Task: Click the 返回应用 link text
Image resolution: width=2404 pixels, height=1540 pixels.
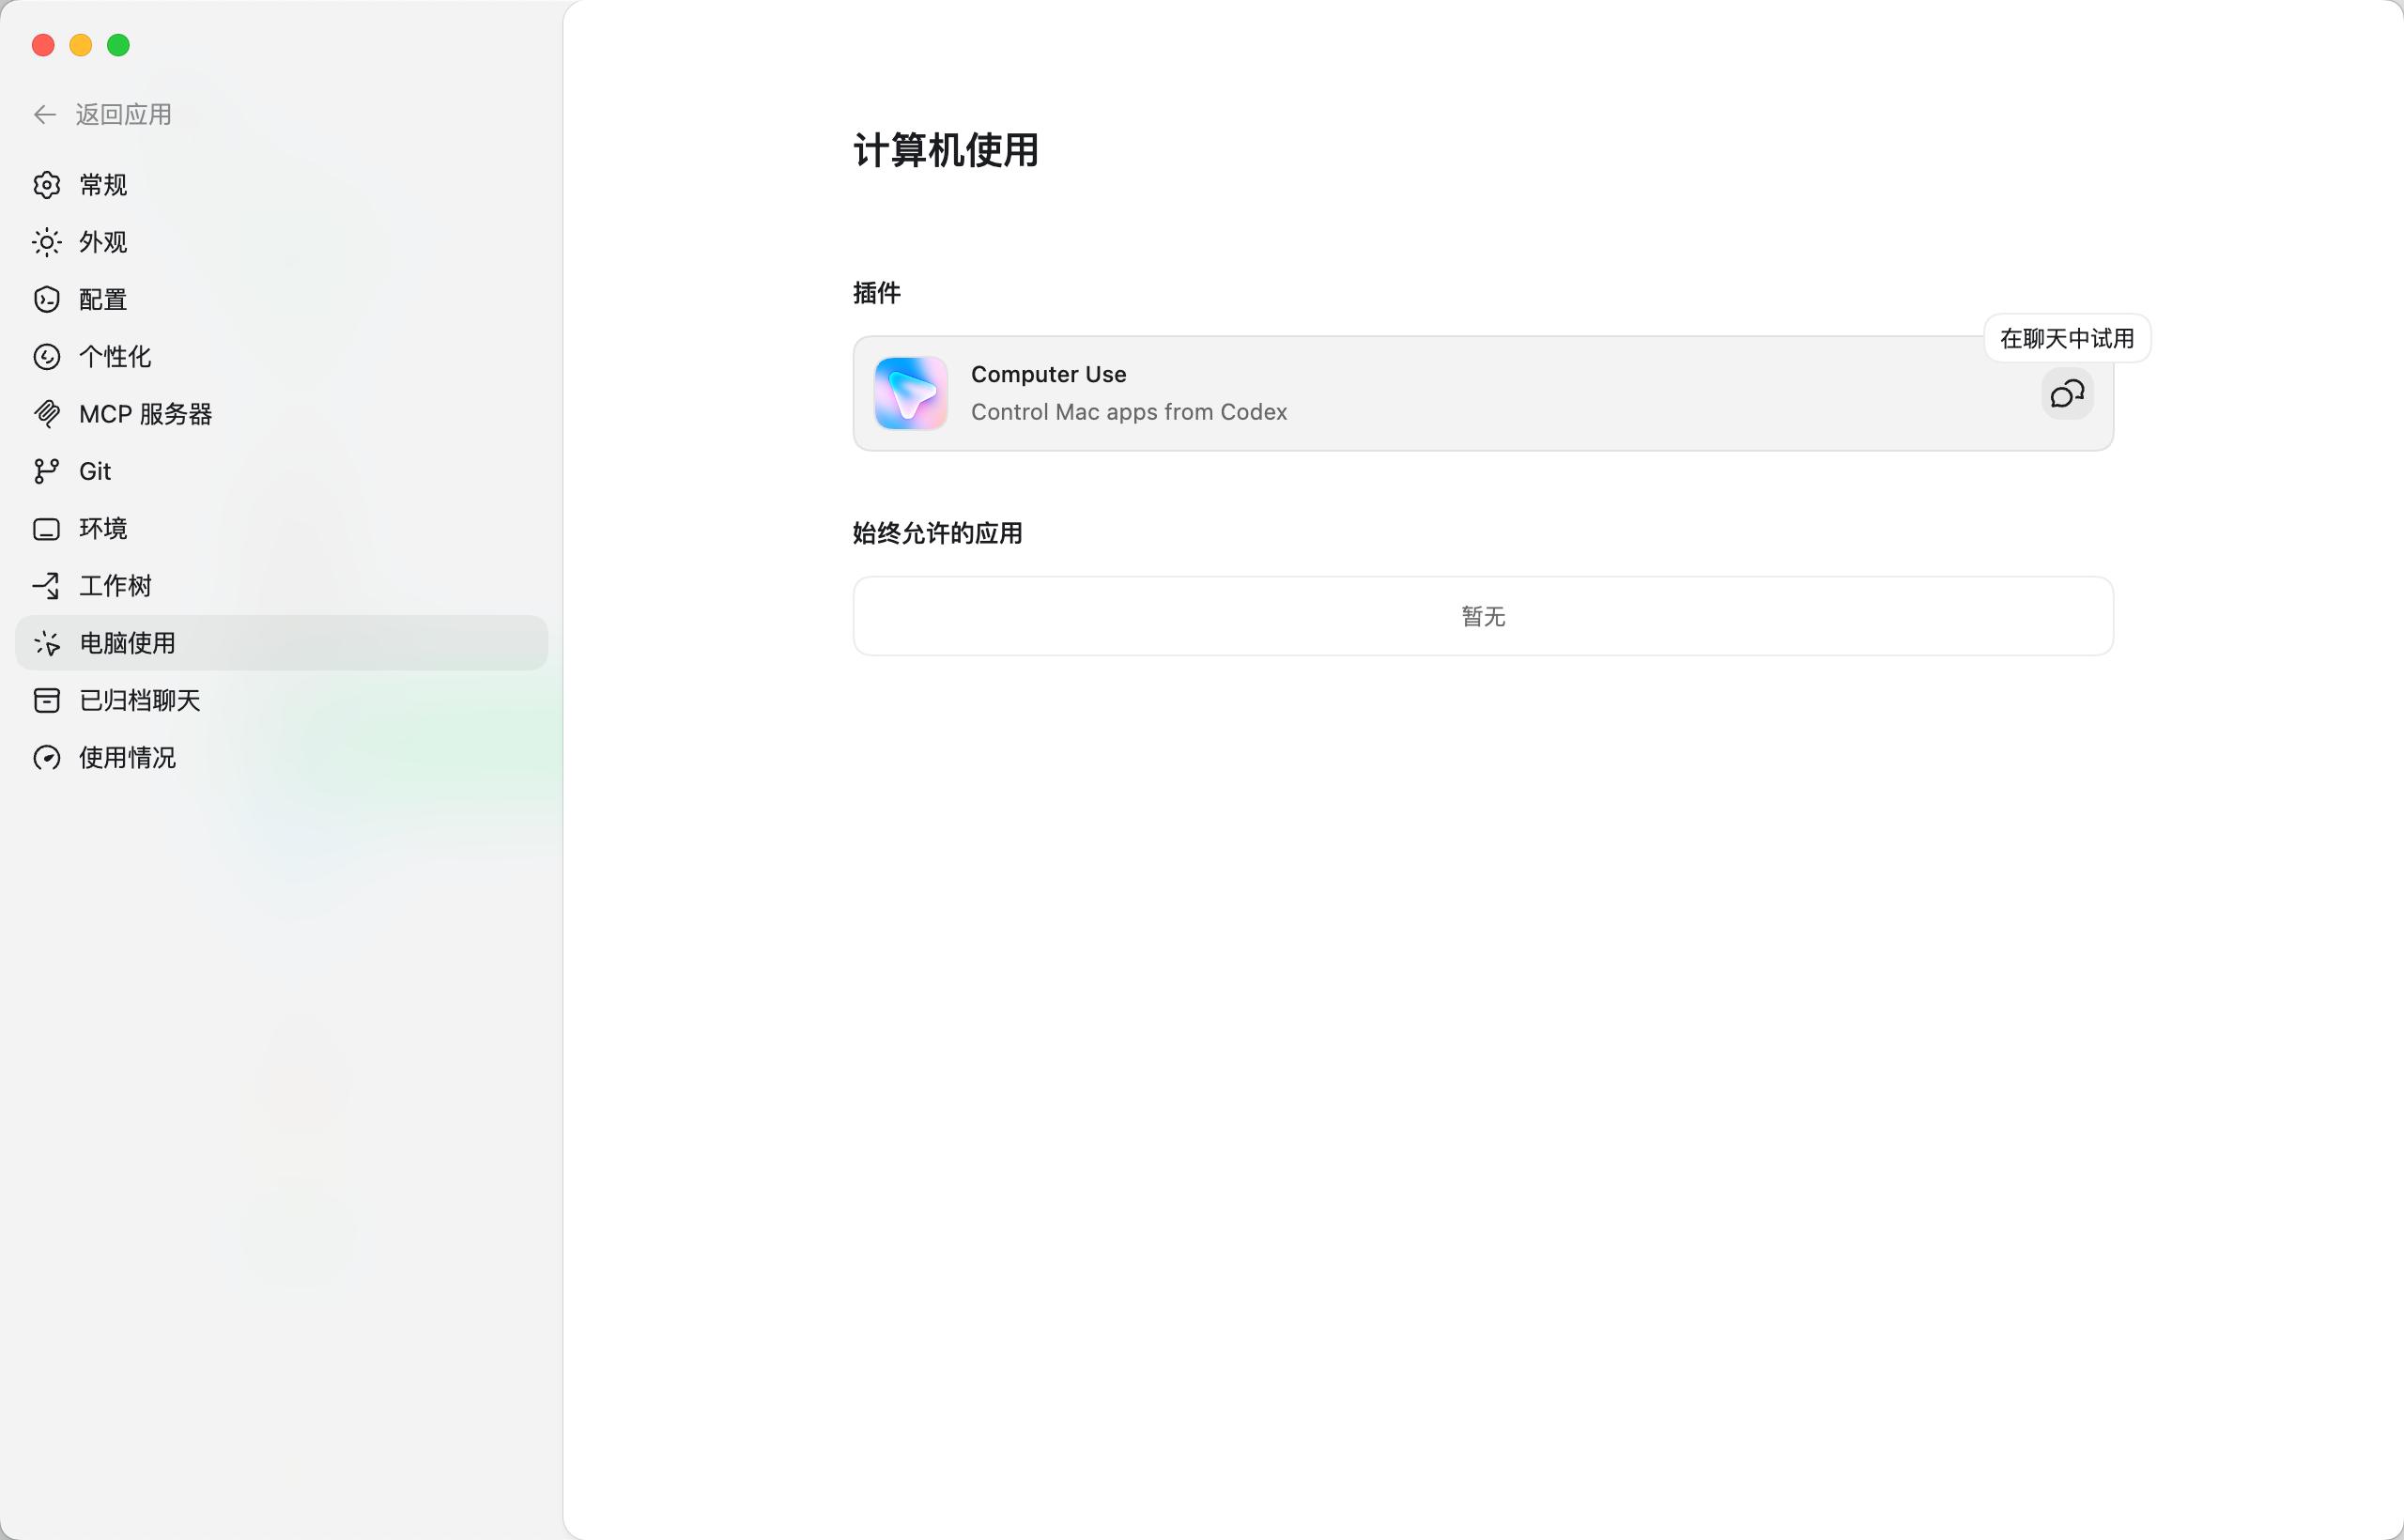Action: [124, 115]
